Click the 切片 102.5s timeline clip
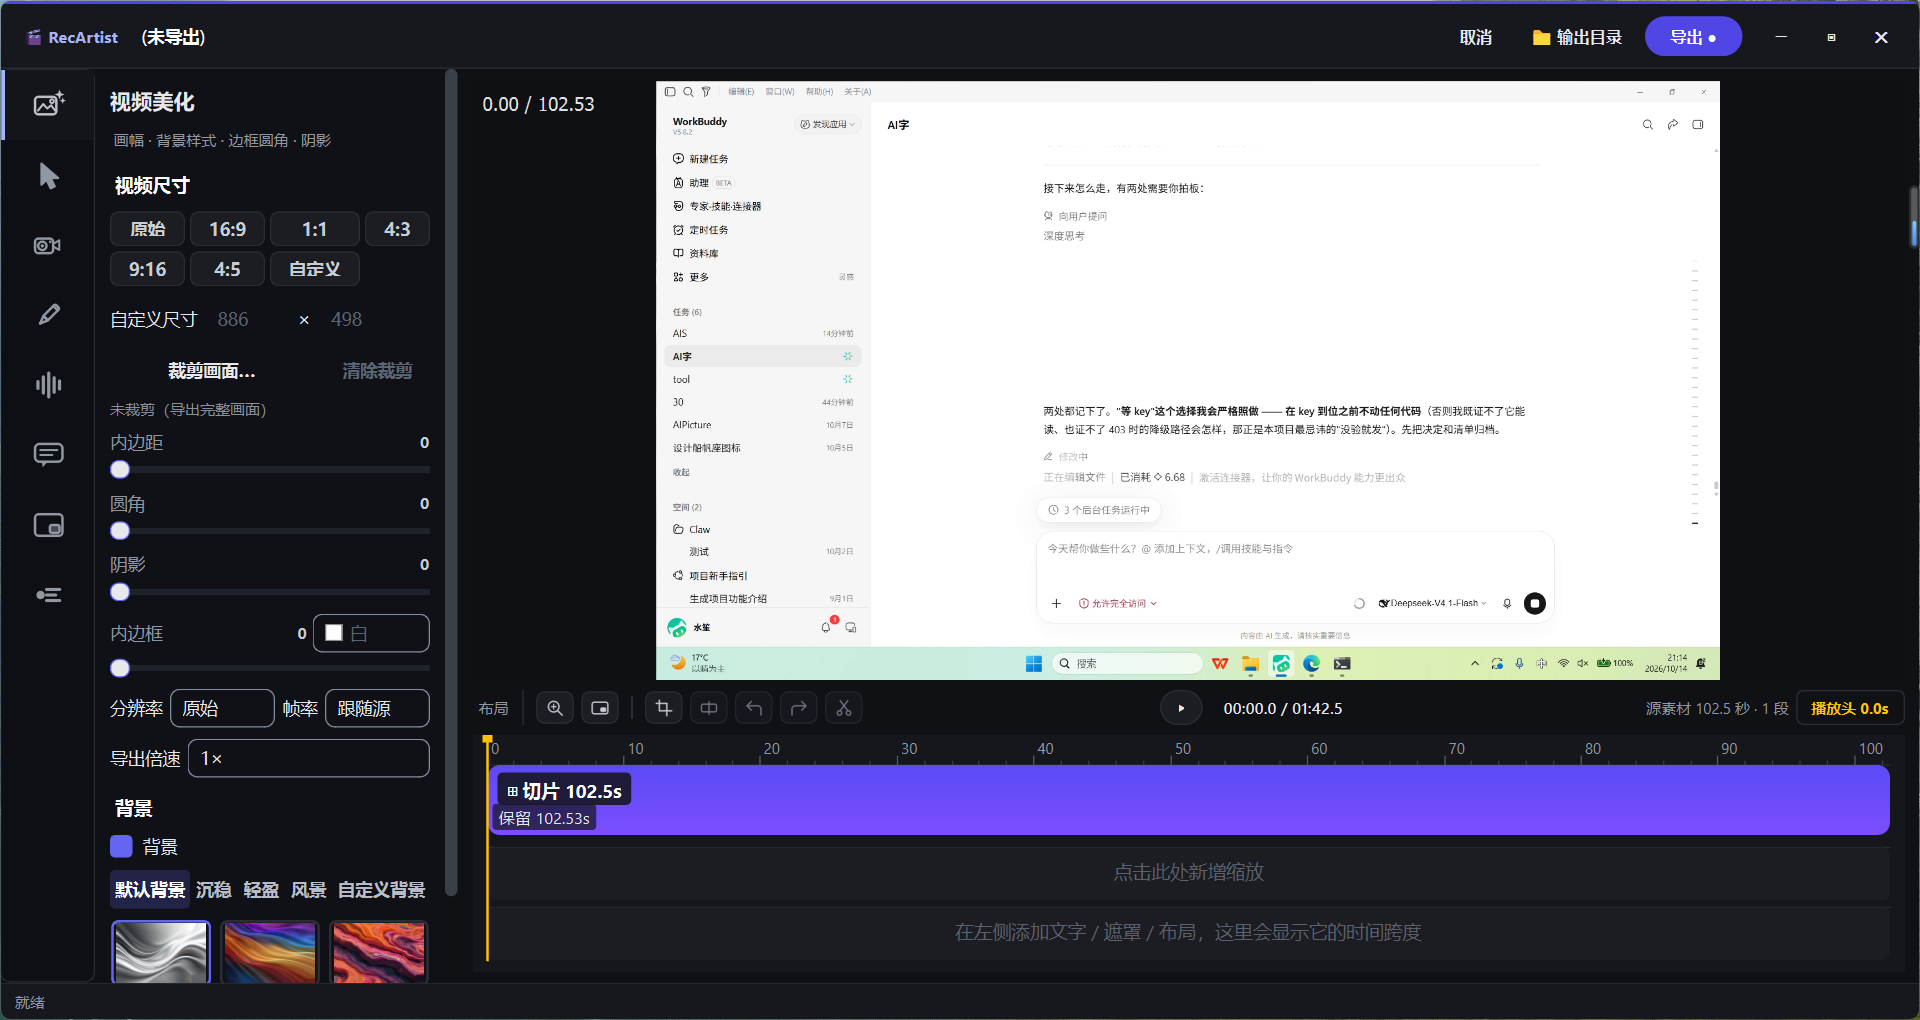The width and height of the screenshot is (1920, 1020). click(x=1189, y=801)
